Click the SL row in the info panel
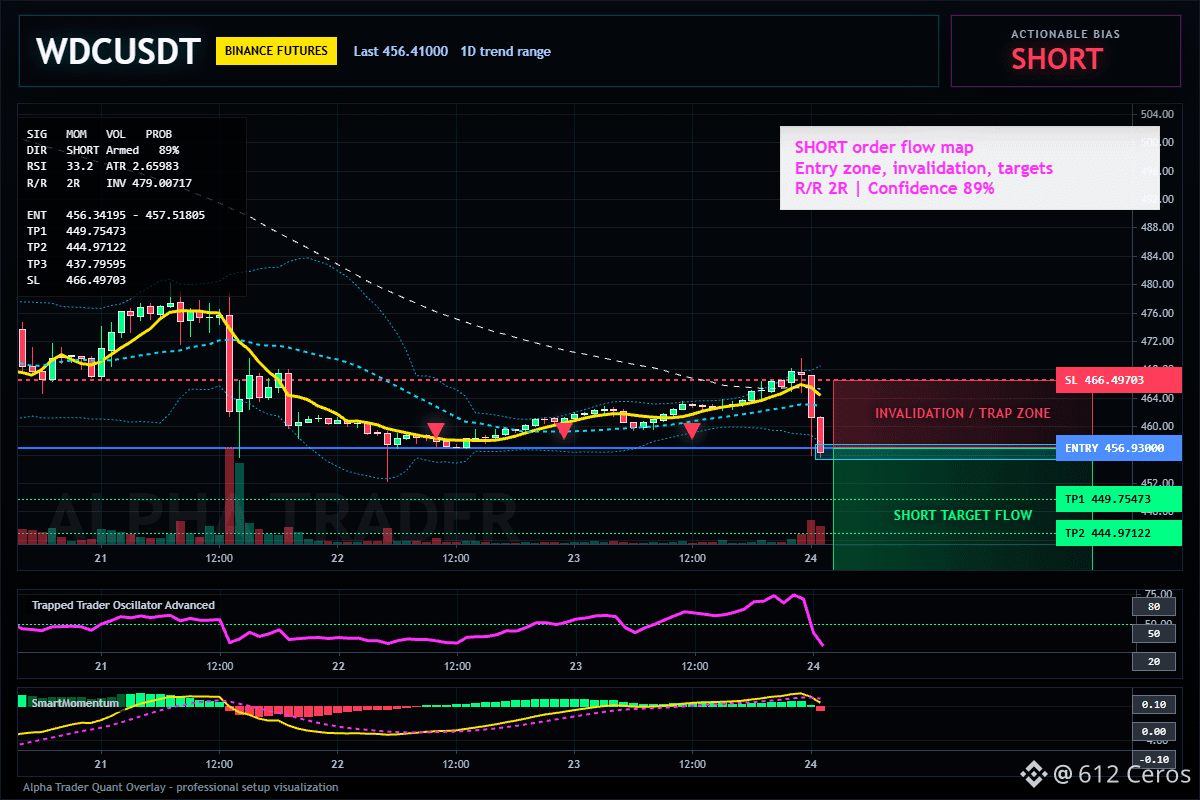1200x800 pixels. (x=76, y=280)
